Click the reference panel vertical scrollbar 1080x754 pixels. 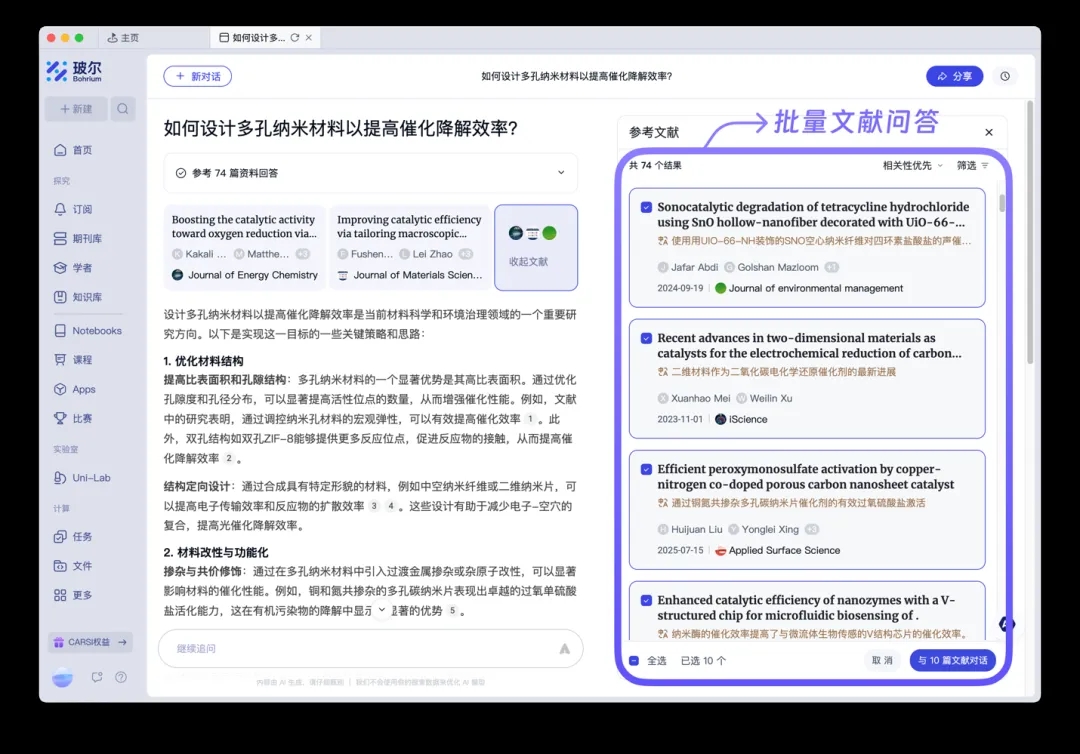tap(1002, 205)
